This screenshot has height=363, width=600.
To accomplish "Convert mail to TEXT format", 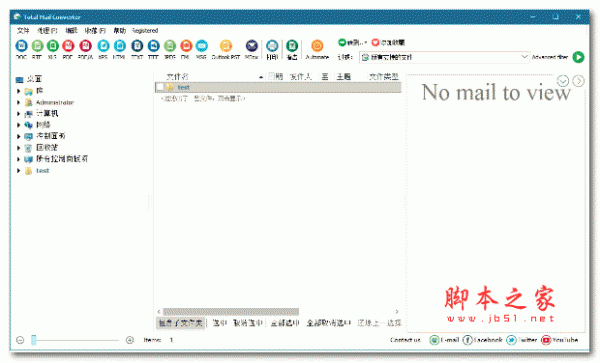I will [137, 49].
